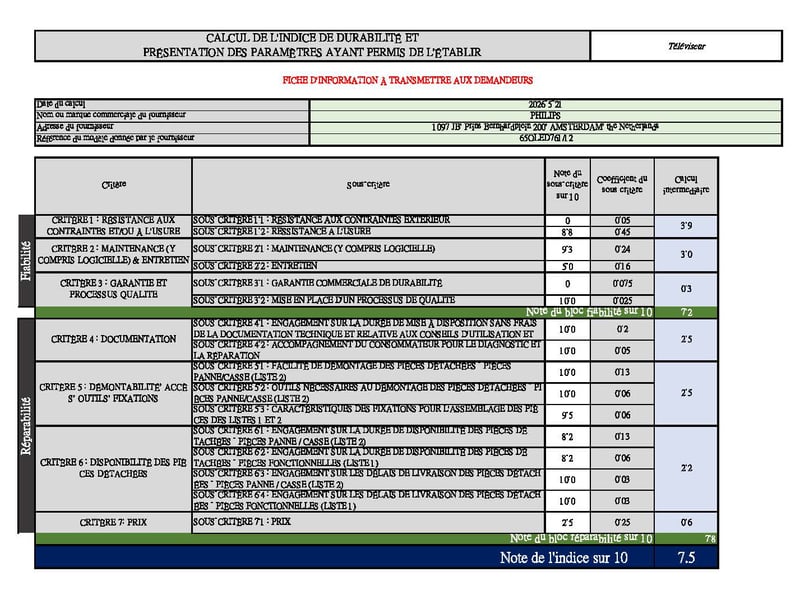Select coefficient 0.075 of sous-critère 3.1
This screenshot has height=600, width=800.
pos(622,284)
